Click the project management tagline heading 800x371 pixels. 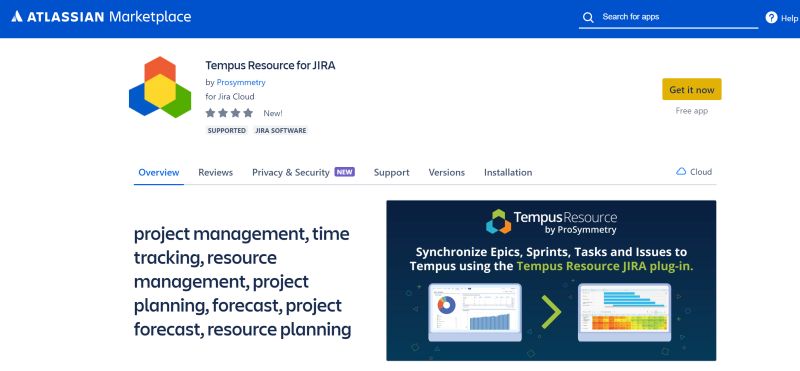(x=242, y=282)
